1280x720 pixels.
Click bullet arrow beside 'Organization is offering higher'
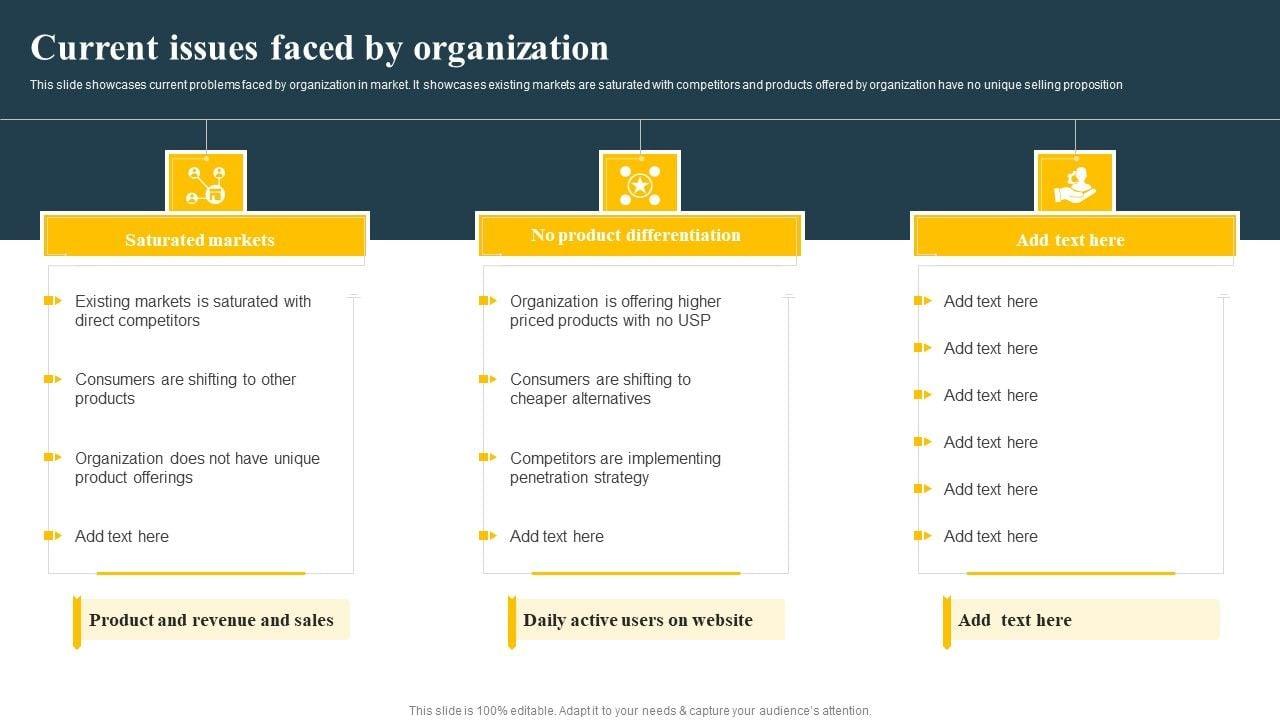(x=488, y=300)
